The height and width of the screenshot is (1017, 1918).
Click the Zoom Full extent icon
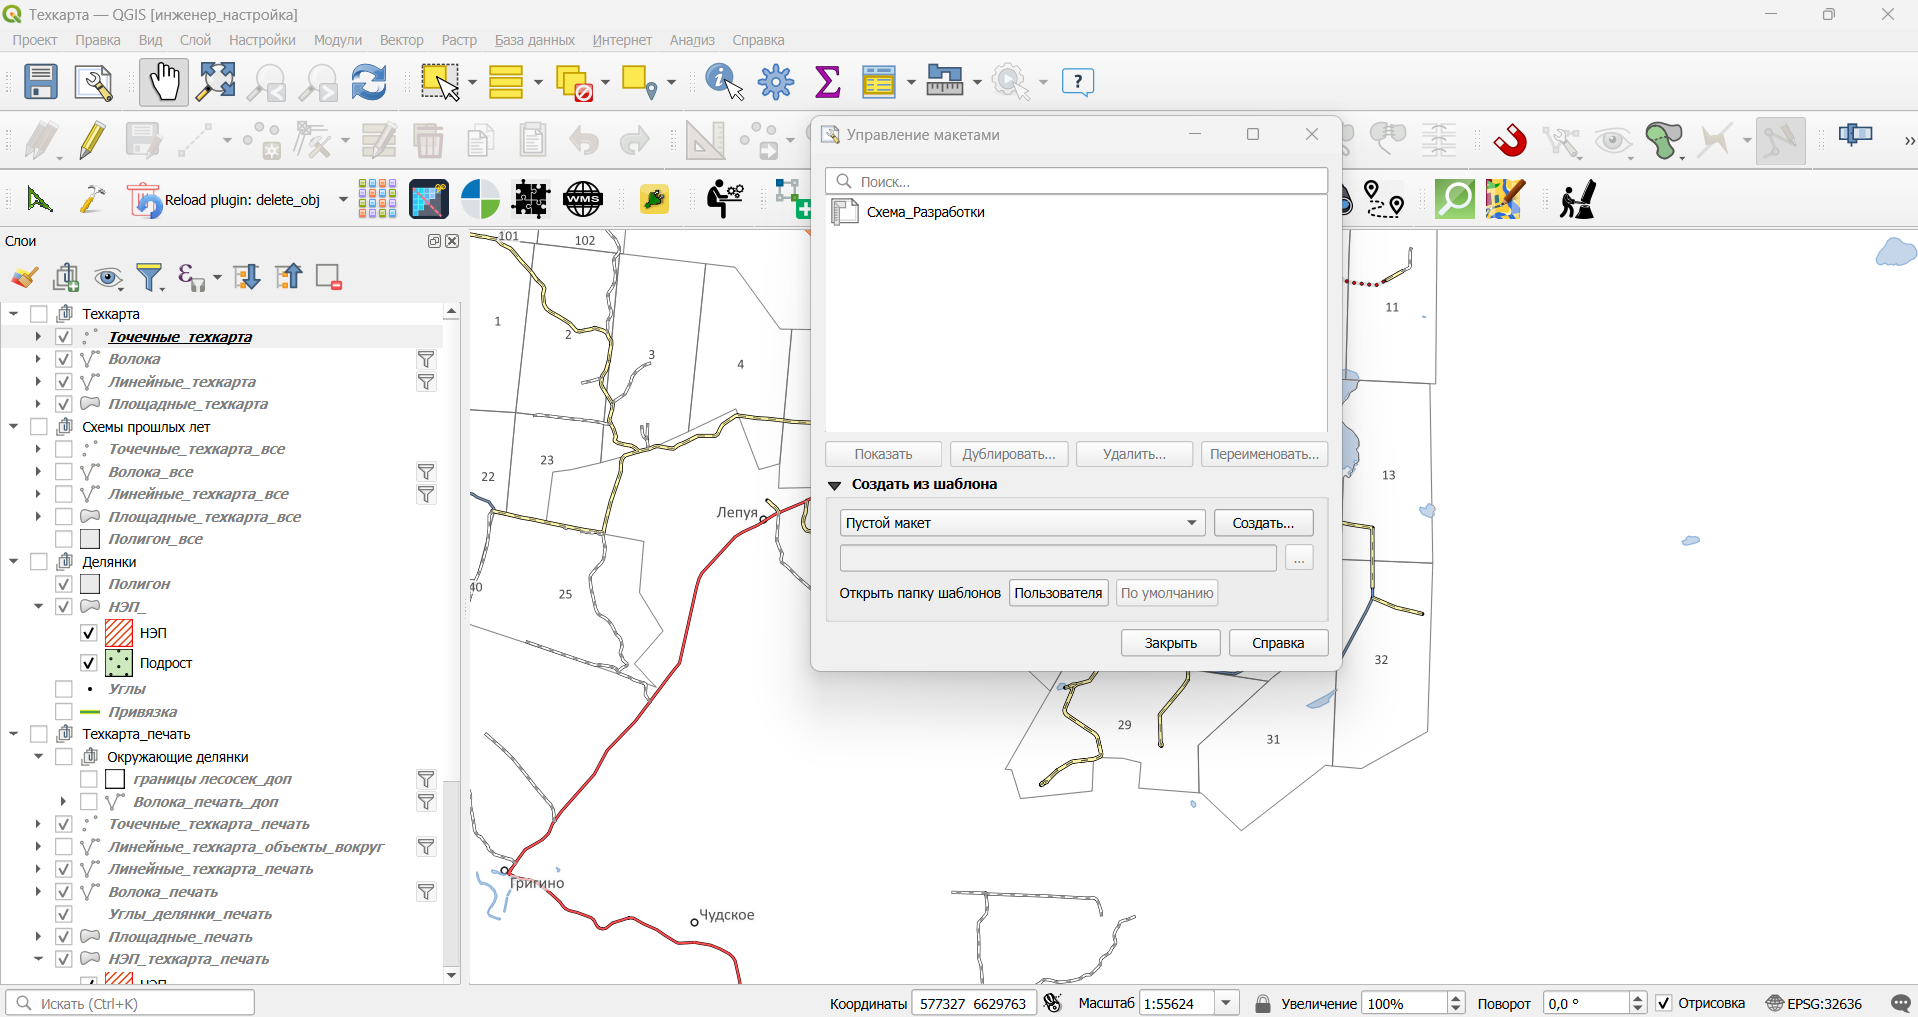point(216,82)
